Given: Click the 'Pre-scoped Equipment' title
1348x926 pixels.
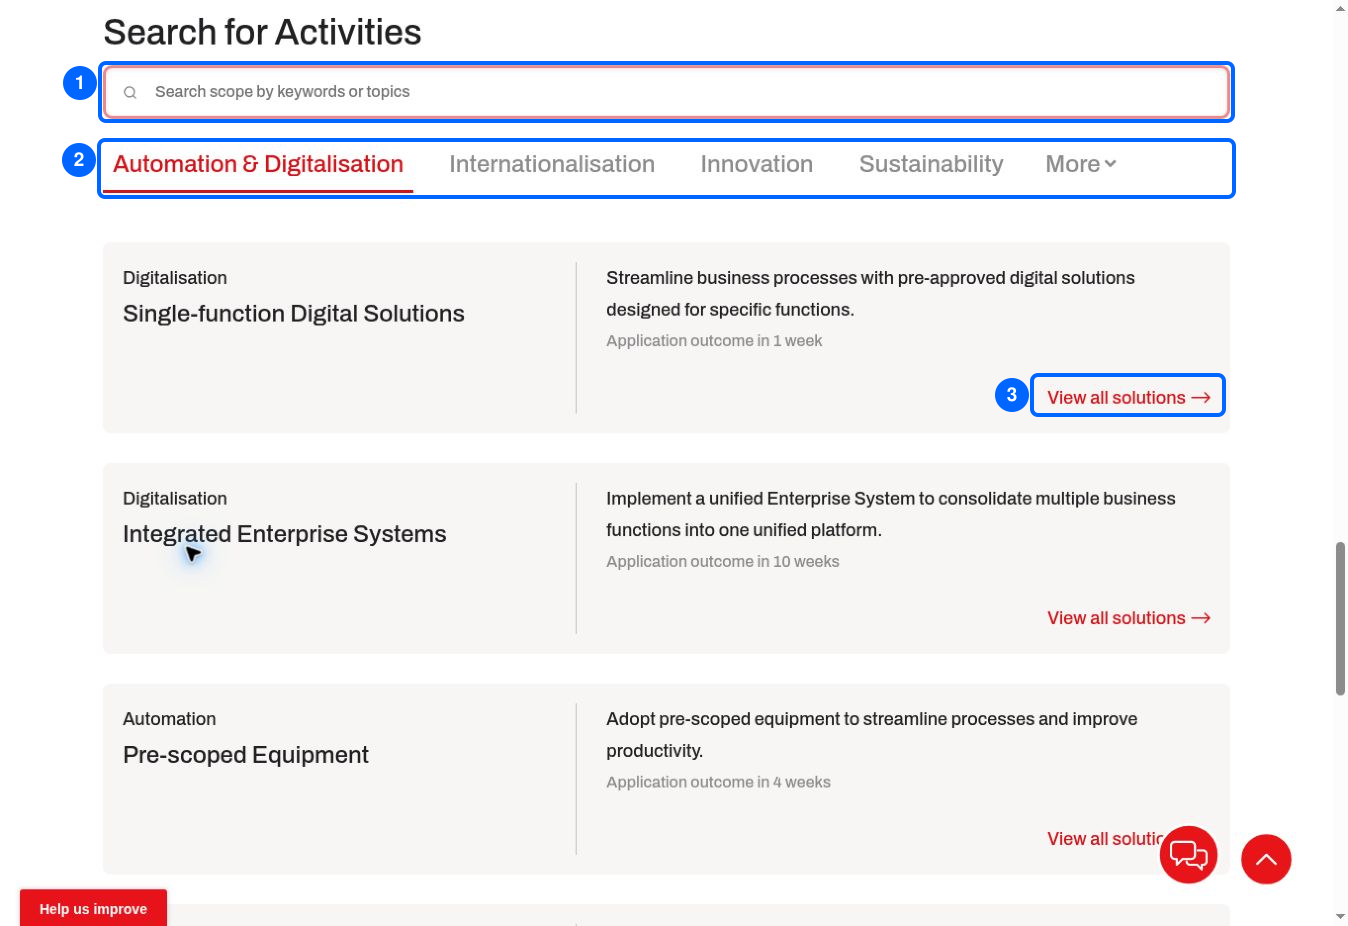Looking at the screenshot, I should 246,755.
